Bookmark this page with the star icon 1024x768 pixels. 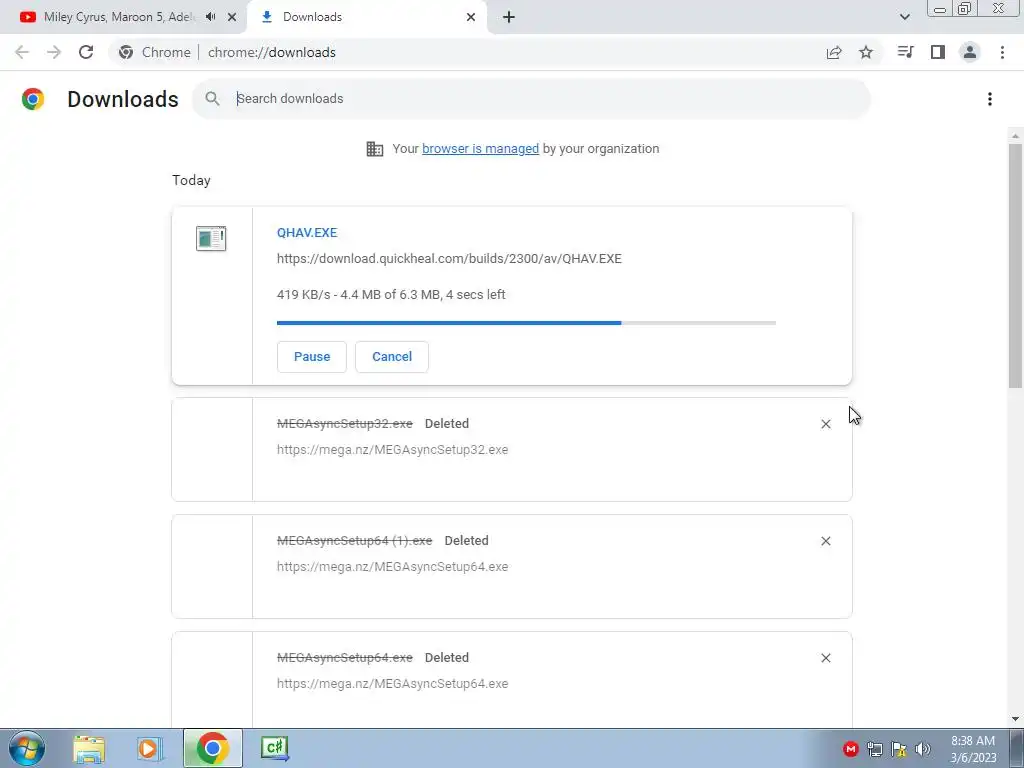coord(866,52)
